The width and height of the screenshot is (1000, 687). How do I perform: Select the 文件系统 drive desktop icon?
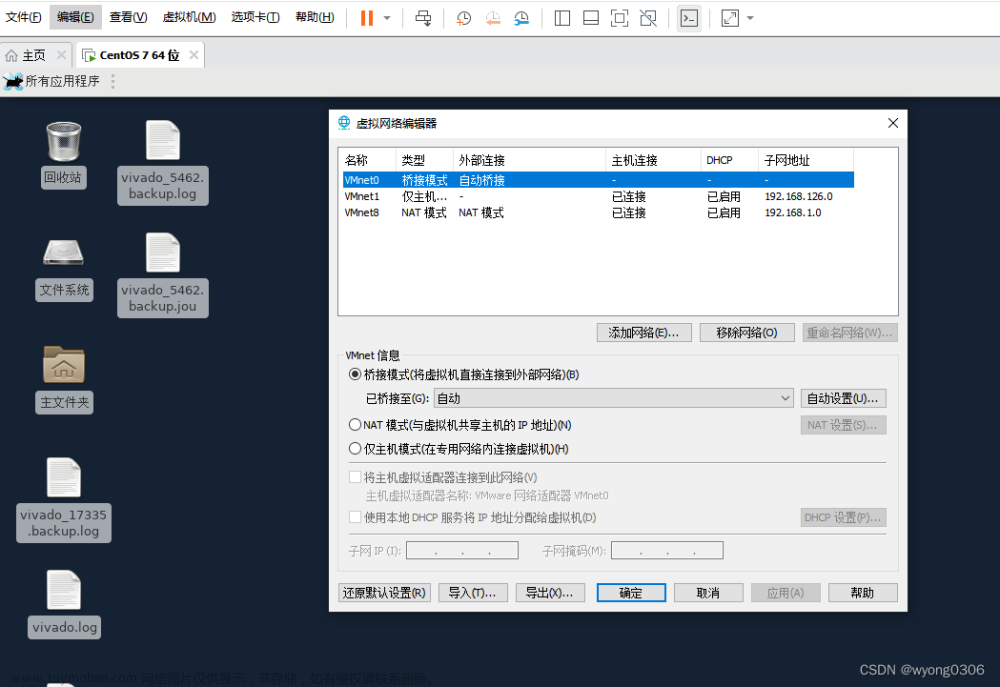pos(64,268)
